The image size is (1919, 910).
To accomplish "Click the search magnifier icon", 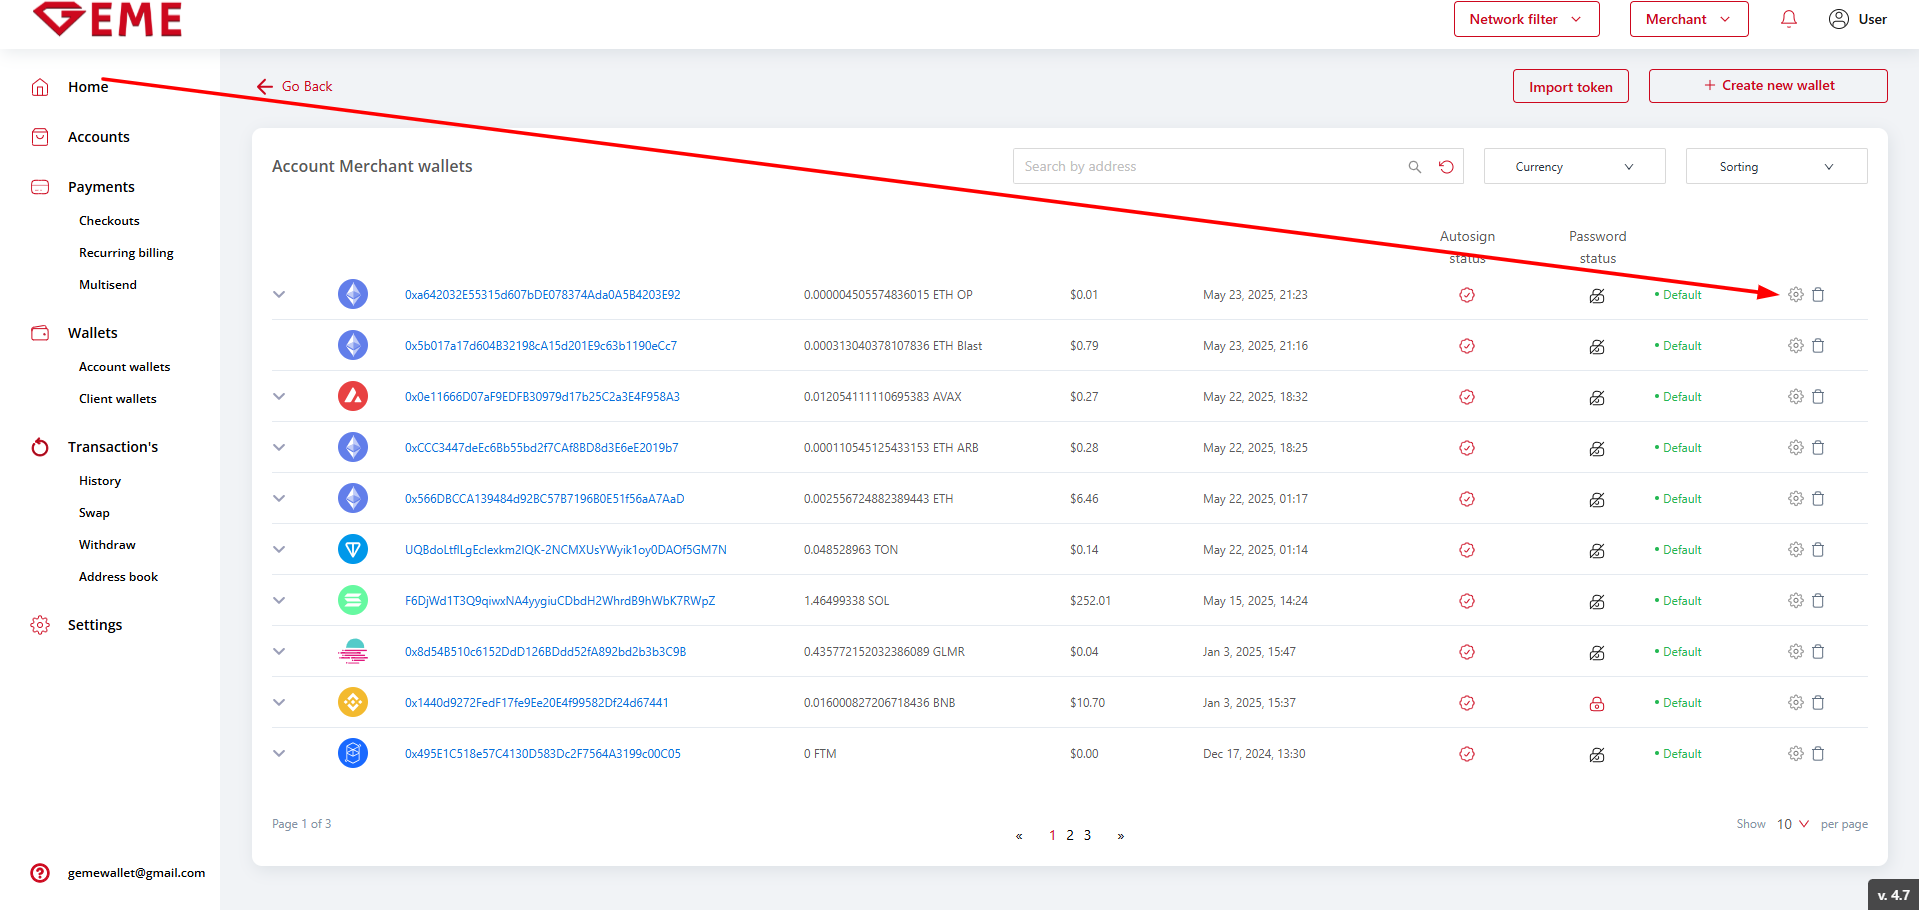I will pos(1414,167).
